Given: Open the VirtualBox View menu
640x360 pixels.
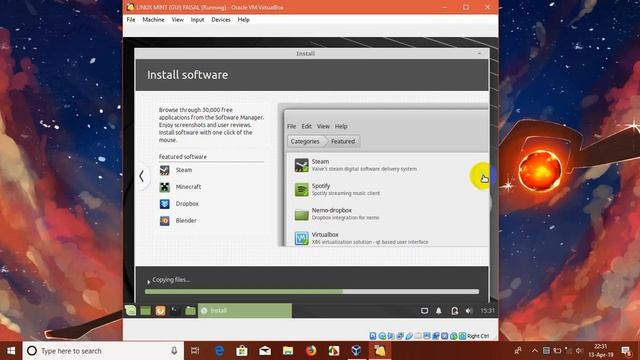Looking at the screenshot, I should click(177, 20).
